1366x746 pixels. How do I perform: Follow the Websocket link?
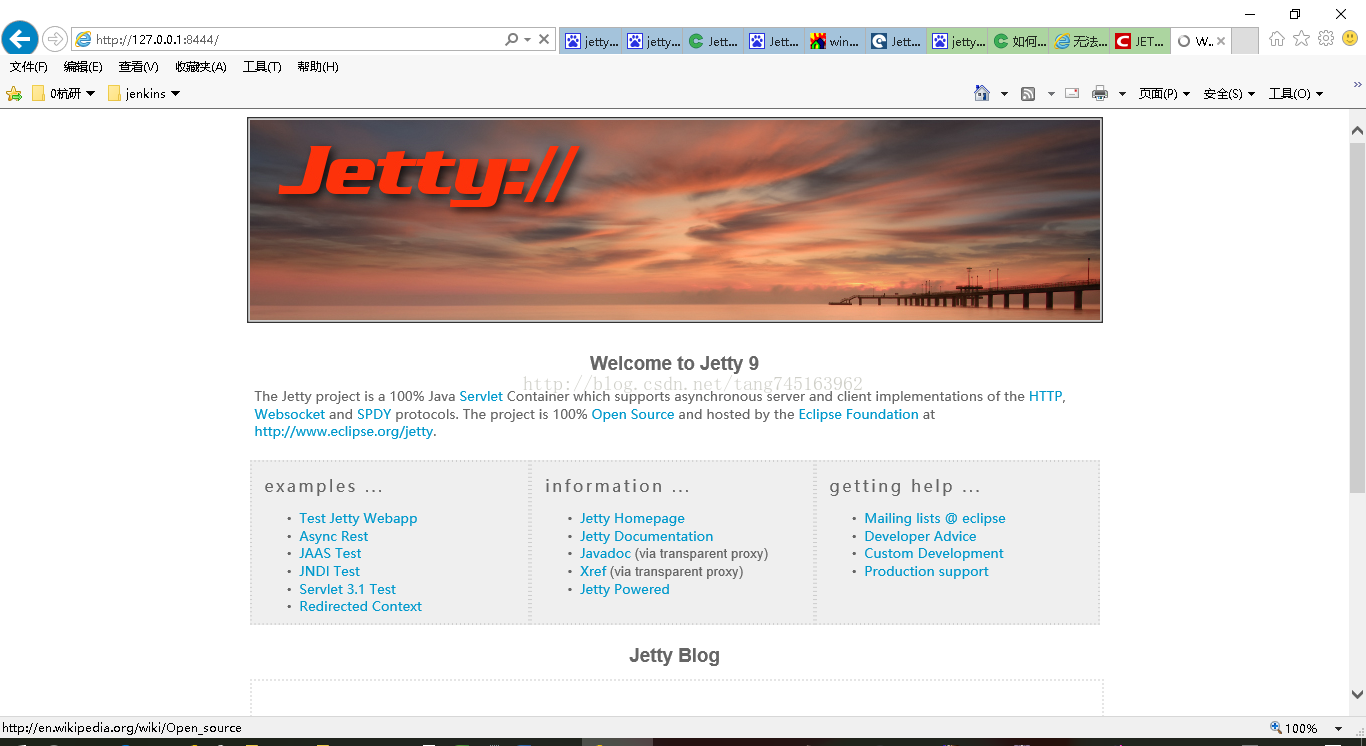click(x=290, y=414)
